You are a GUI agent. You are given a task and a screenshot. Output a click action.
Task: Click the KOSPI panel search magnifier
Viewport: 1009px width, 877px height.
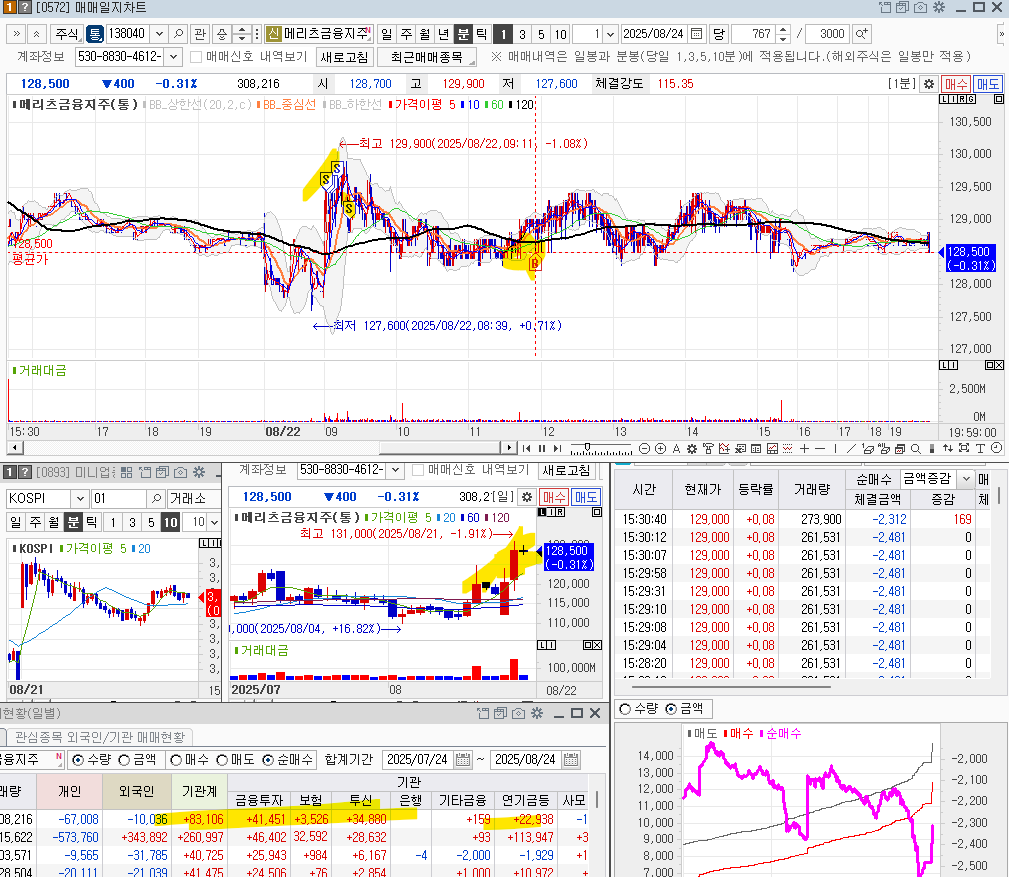tap(156, 498)
